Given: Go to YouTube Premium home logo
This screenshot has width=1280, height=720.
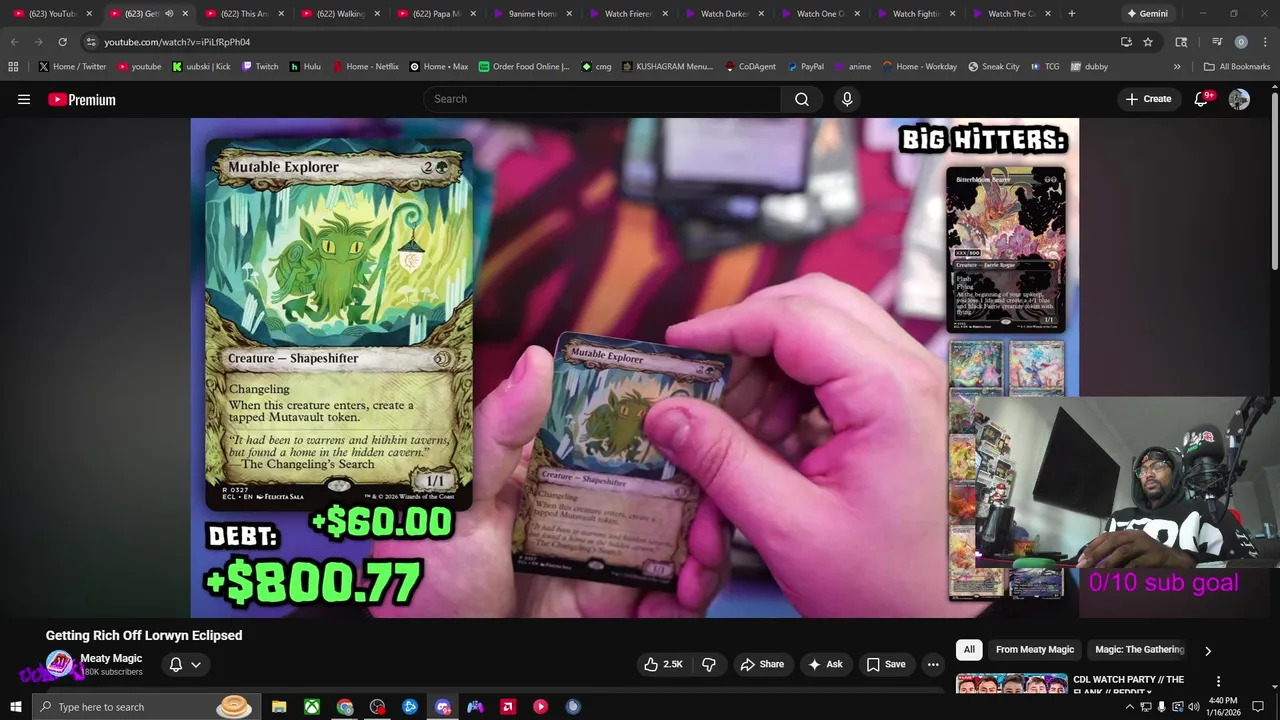Looking at the screenshot, I should pos(82,99).
